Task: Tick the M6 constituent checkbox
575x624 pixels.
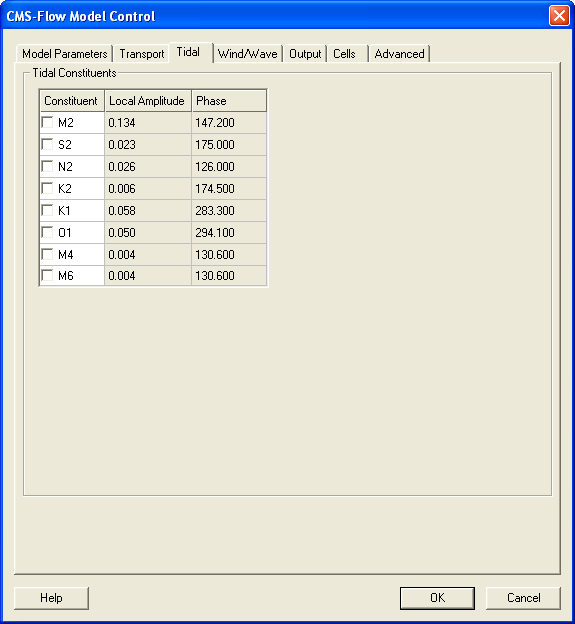Action: tap(47, 275)
